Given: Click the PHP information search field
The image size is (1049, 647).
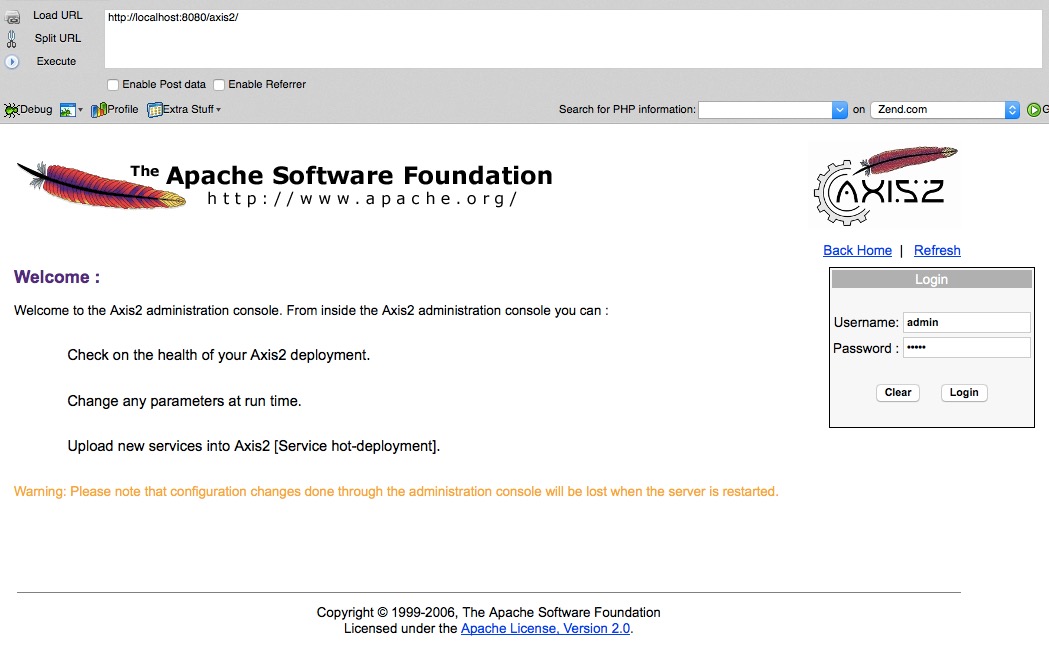Looking at the screenshot, I should [765, 110].
